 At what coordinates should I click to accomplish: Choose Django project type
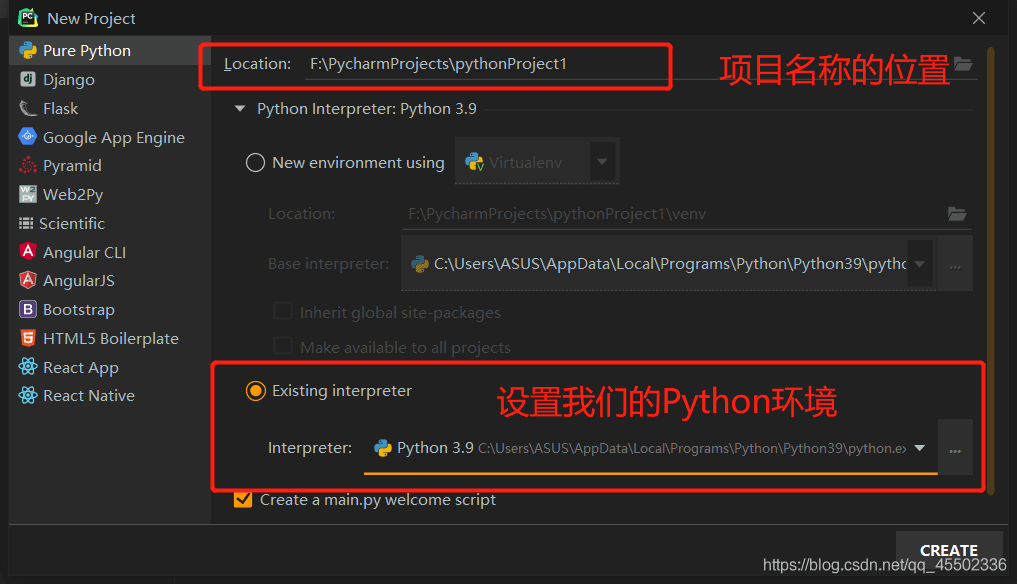[x=110, y=79]
